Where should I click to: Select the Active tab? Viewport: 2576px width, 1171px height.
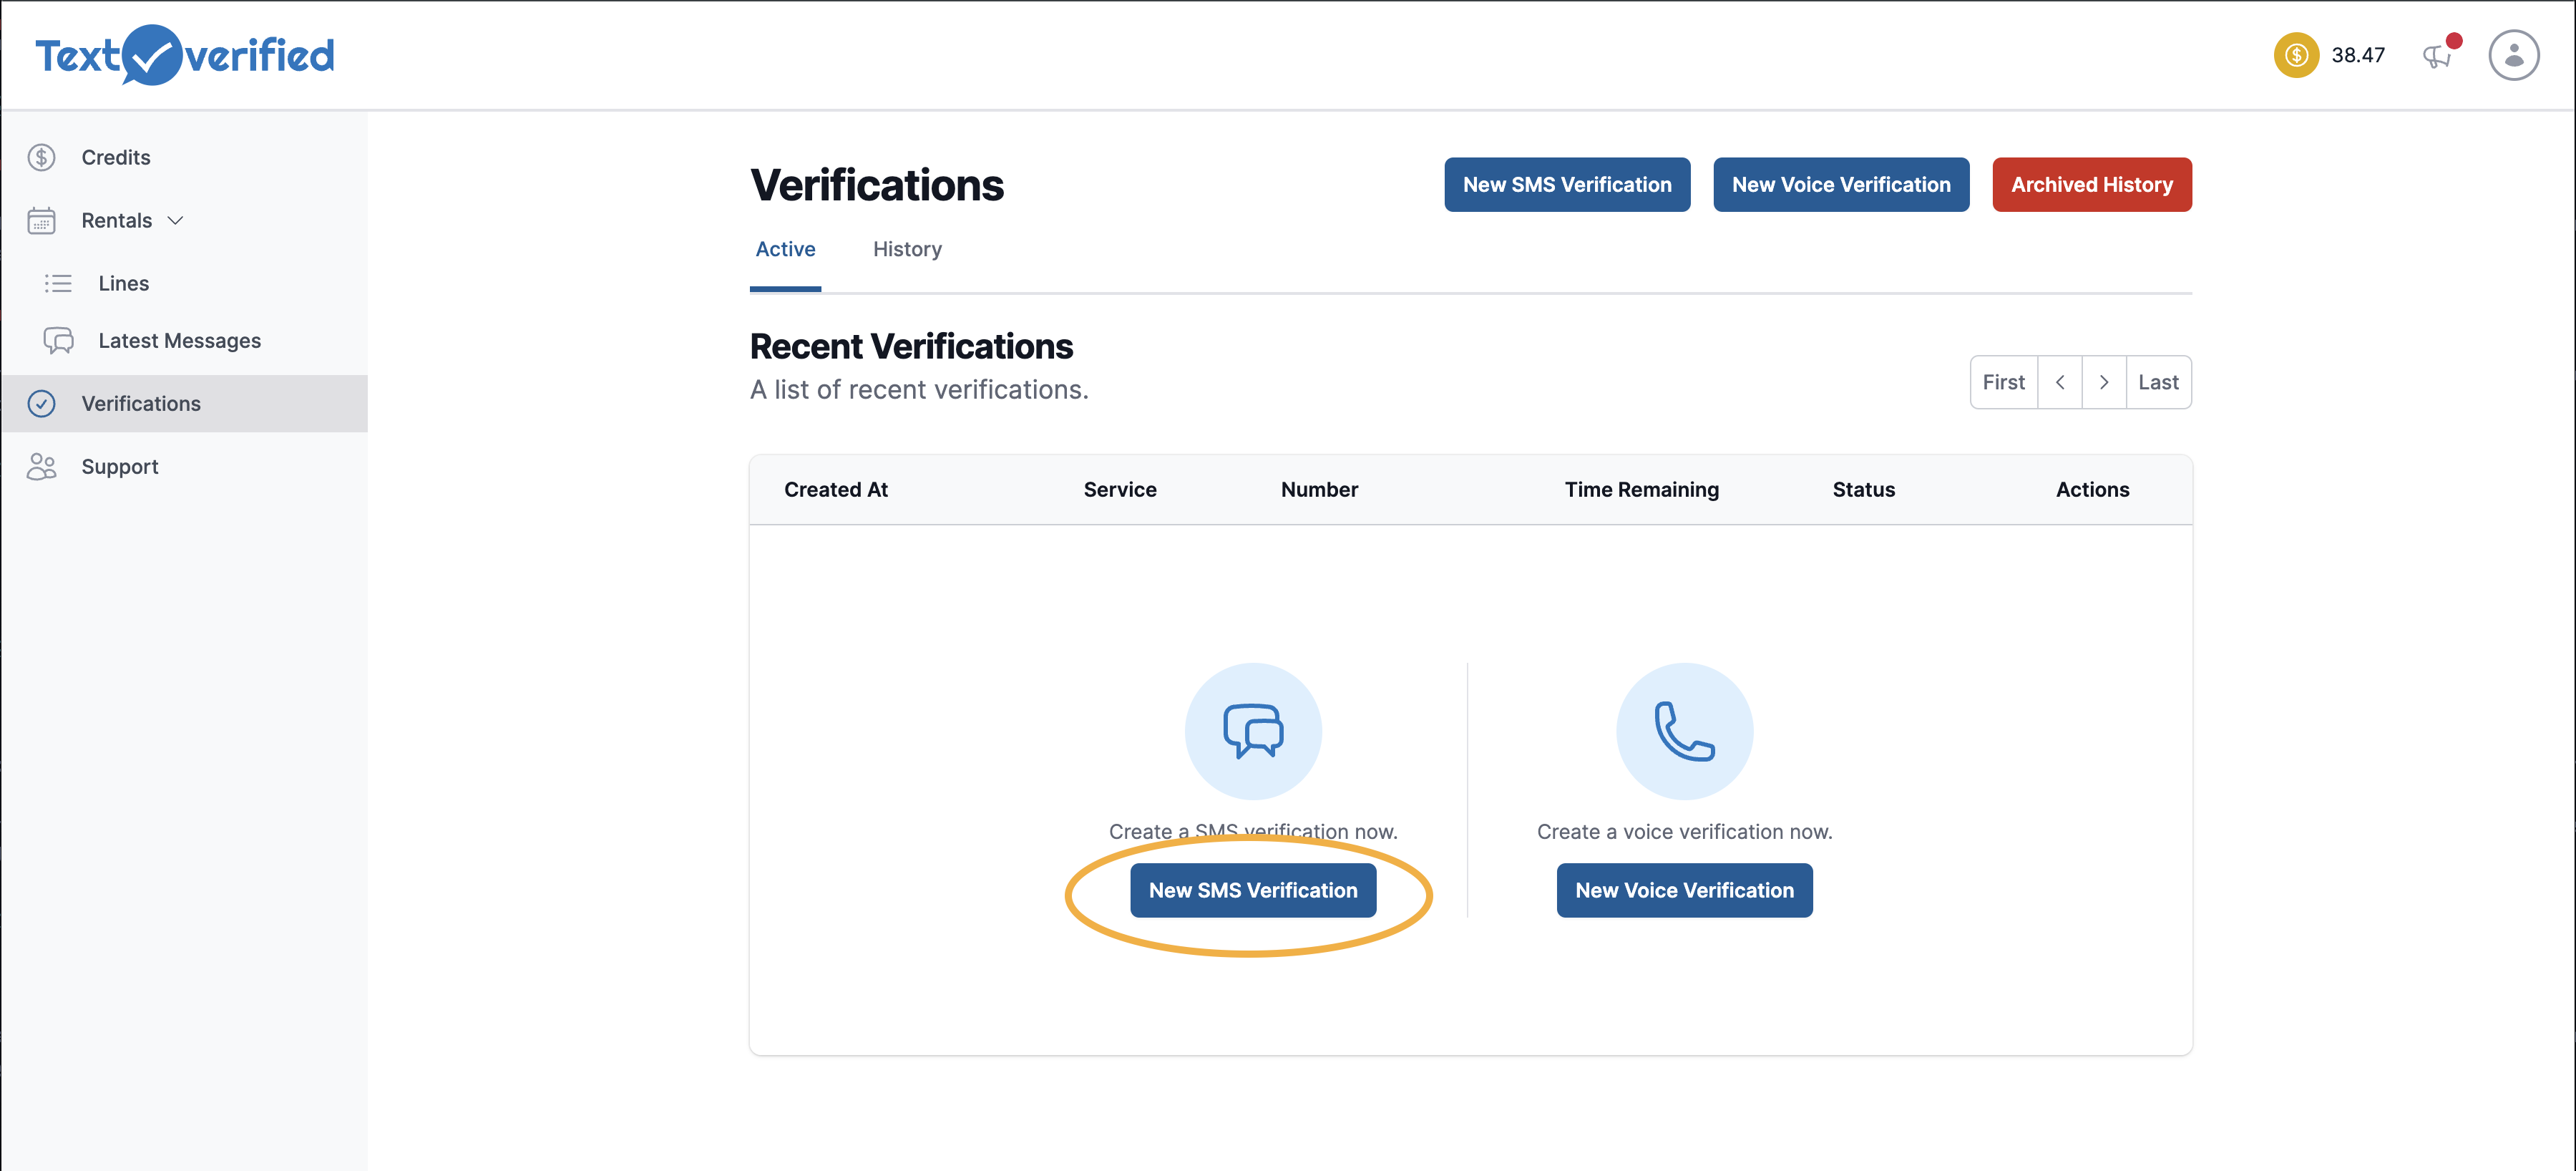784,248
